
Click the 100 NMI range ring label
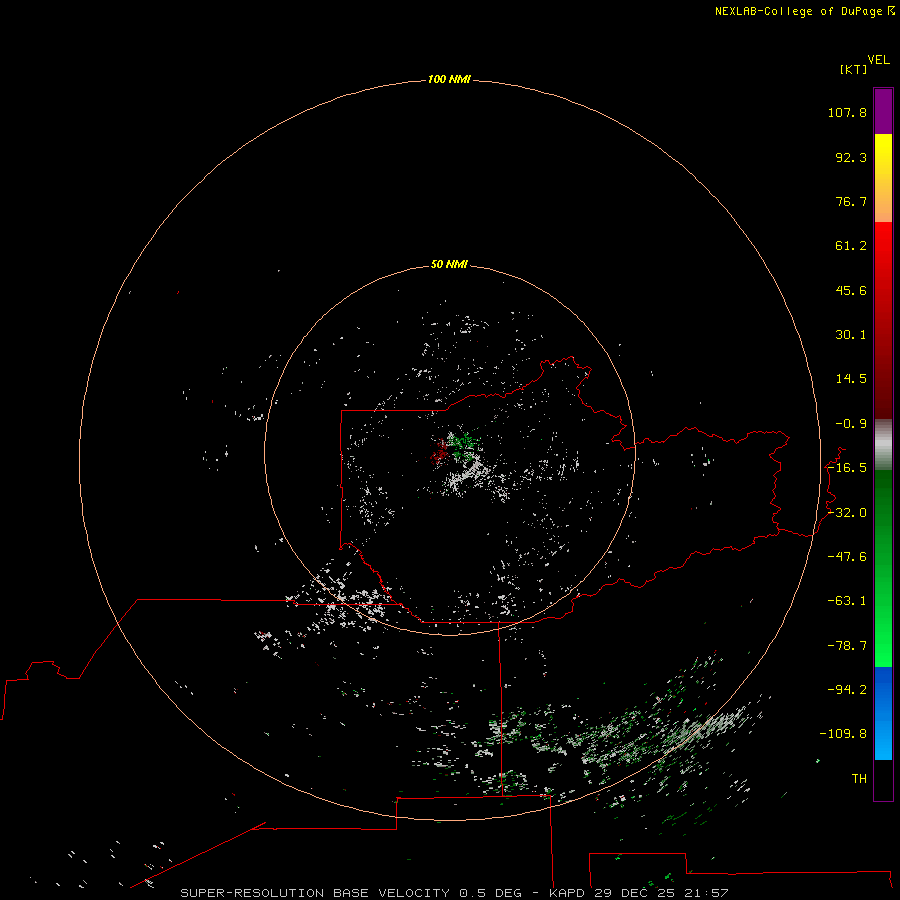(x=449, y=79)
